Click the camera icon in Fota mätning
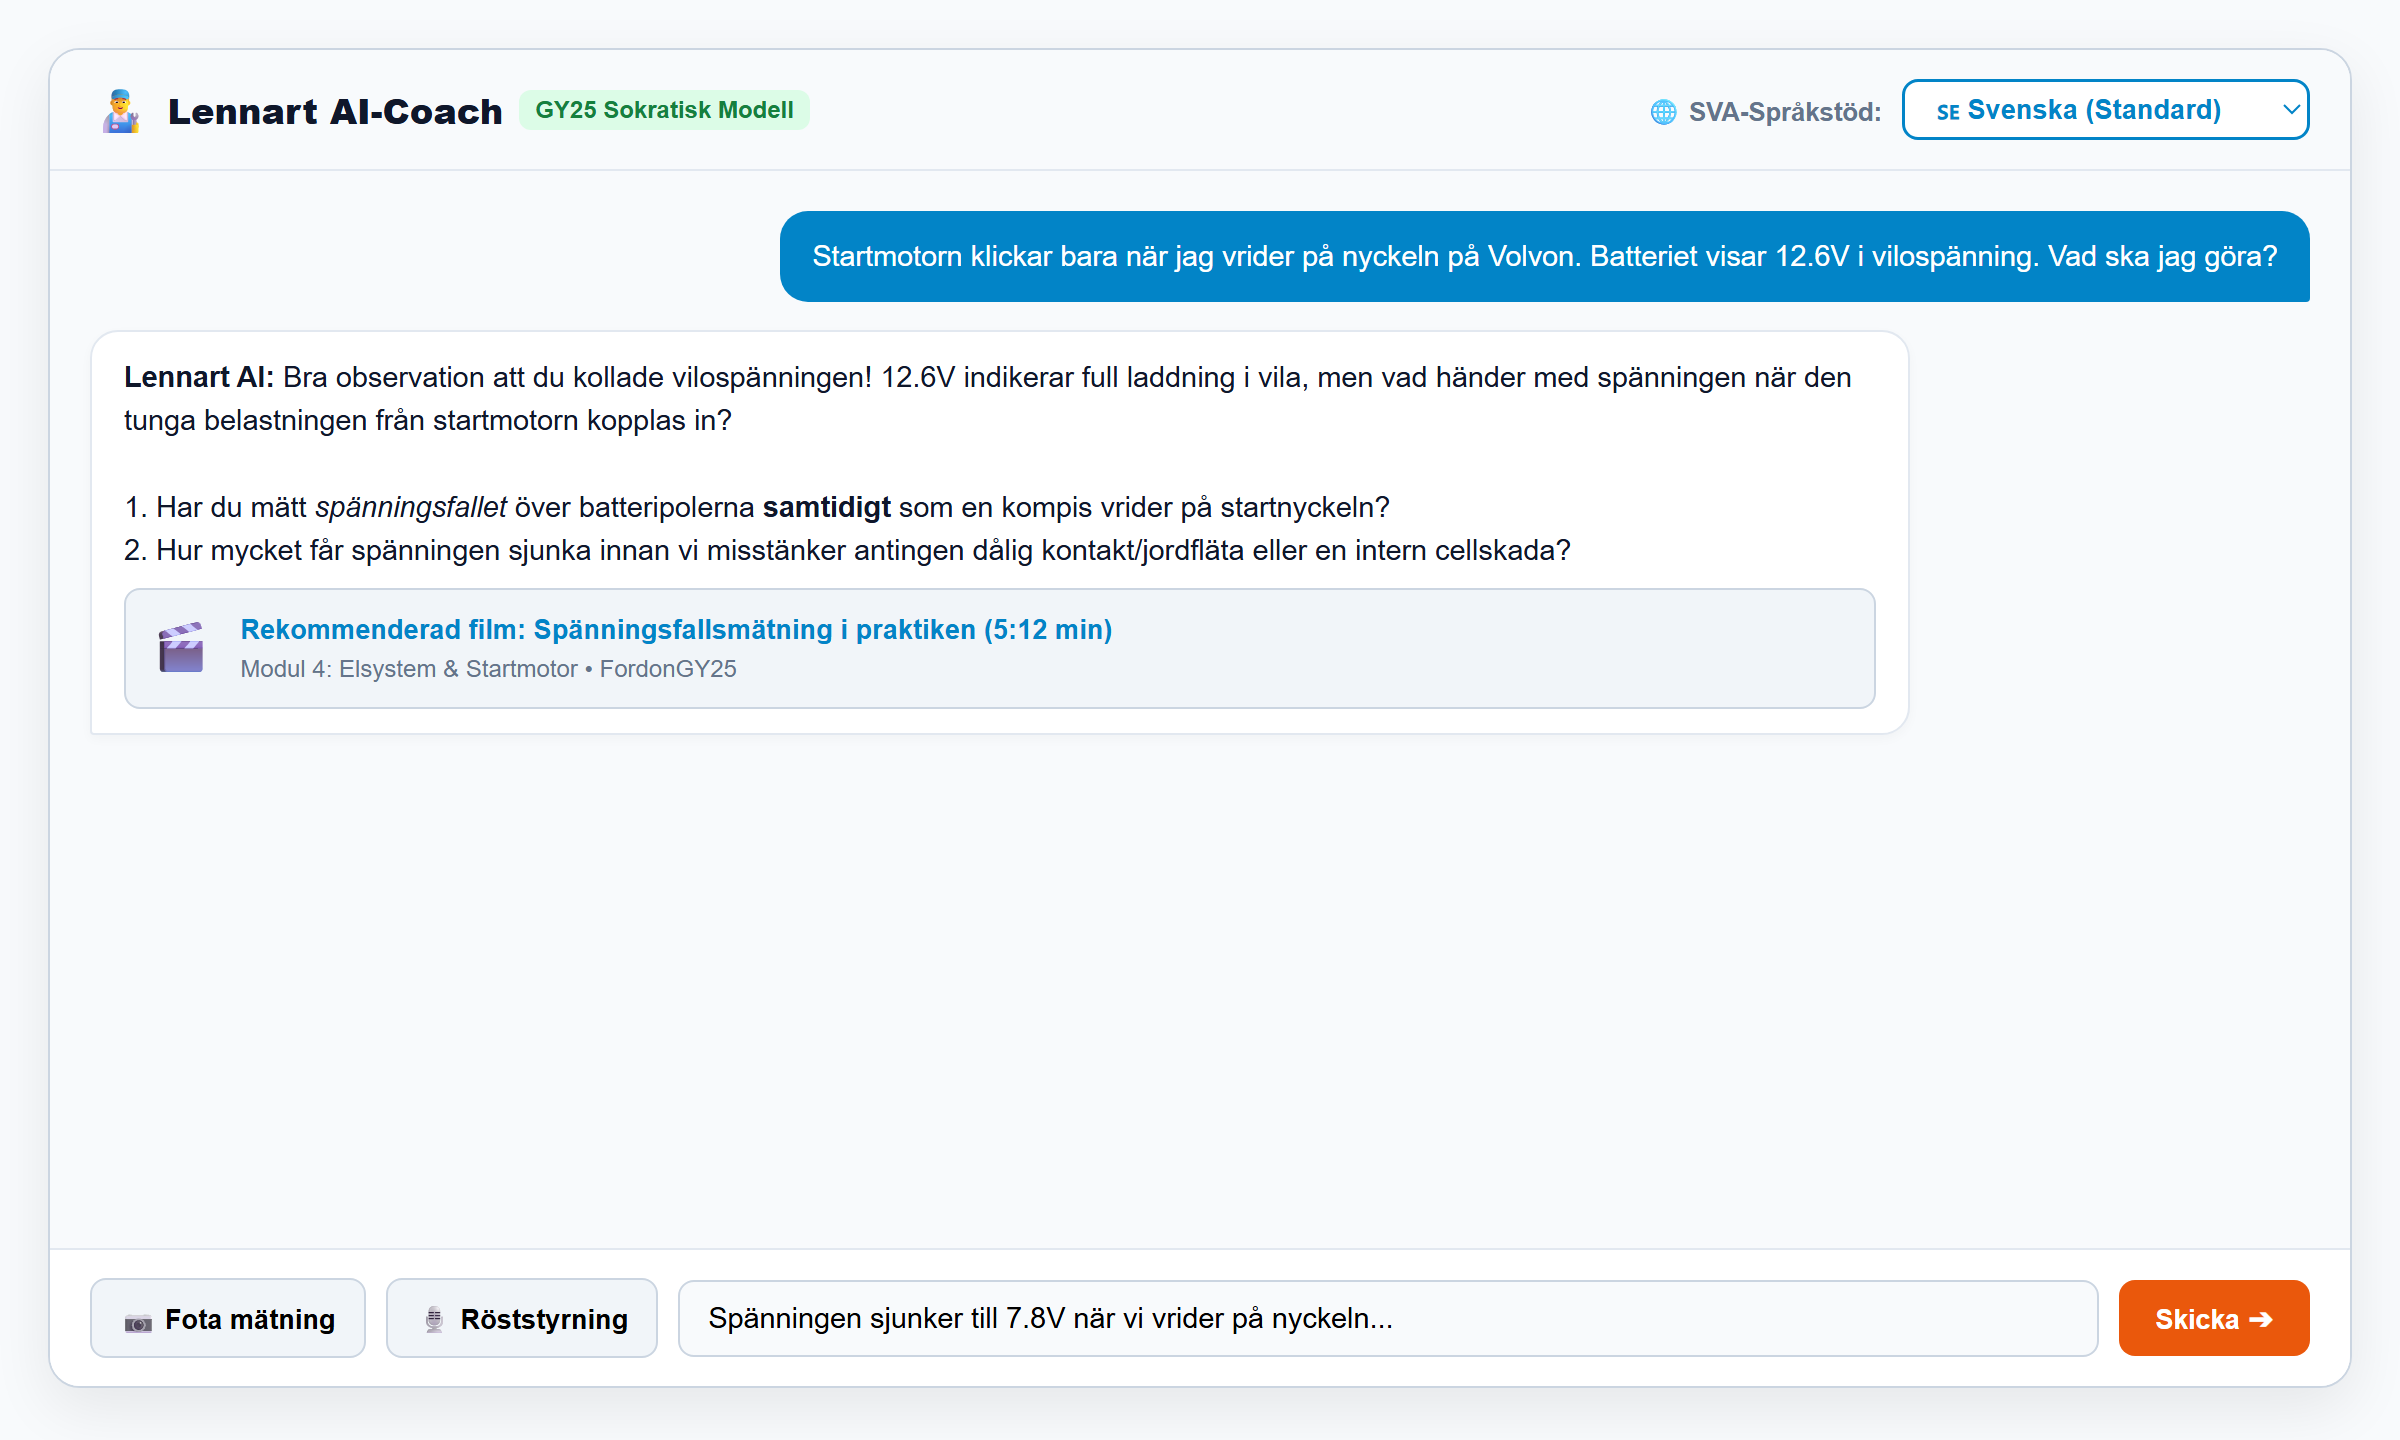This screenshot has width=2400, height=1440. point(138,1322)
